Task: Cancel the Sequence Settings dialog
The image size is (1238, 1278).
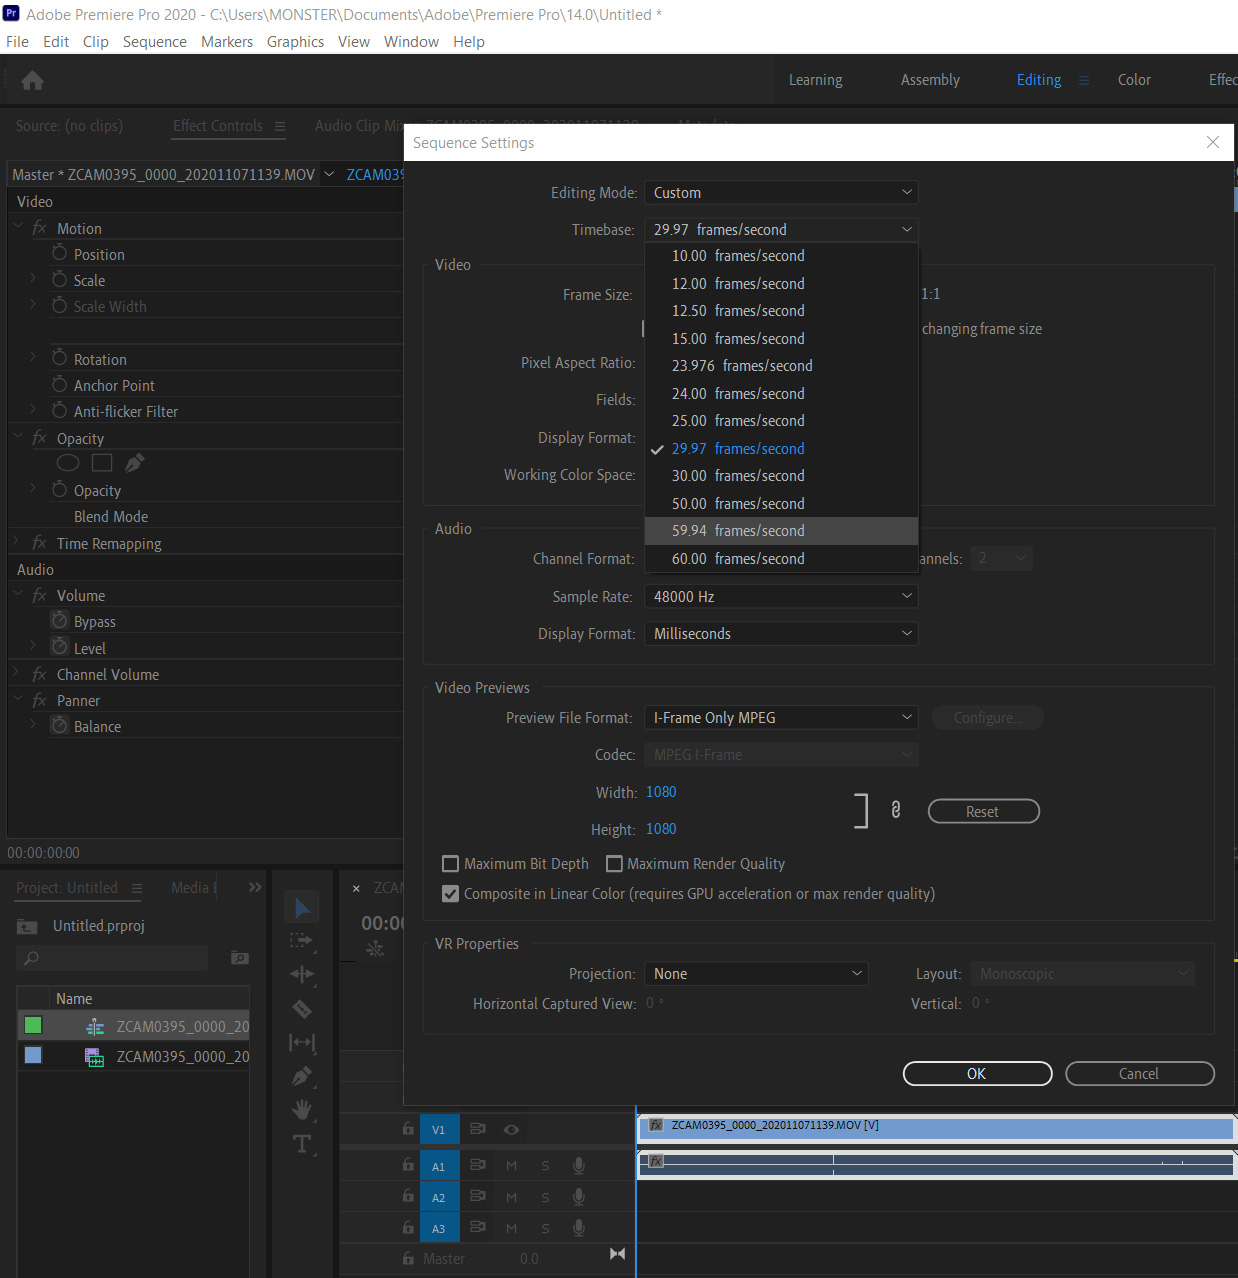Action: 1139,1073
